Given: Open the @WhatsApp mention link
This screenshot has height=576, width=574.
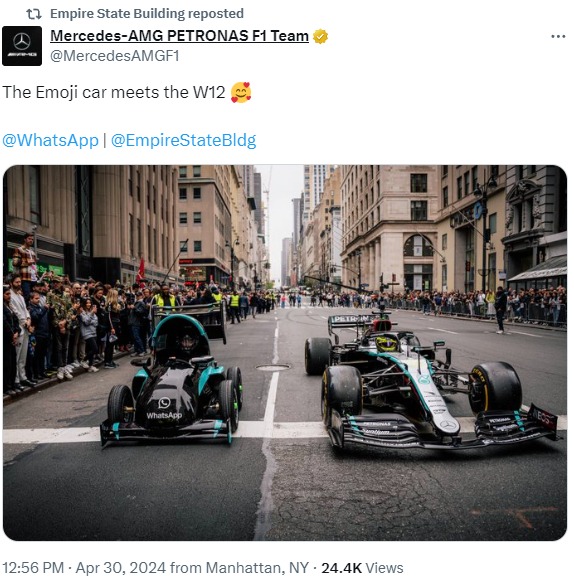Looking at the screenshot, I should (50, 140).
